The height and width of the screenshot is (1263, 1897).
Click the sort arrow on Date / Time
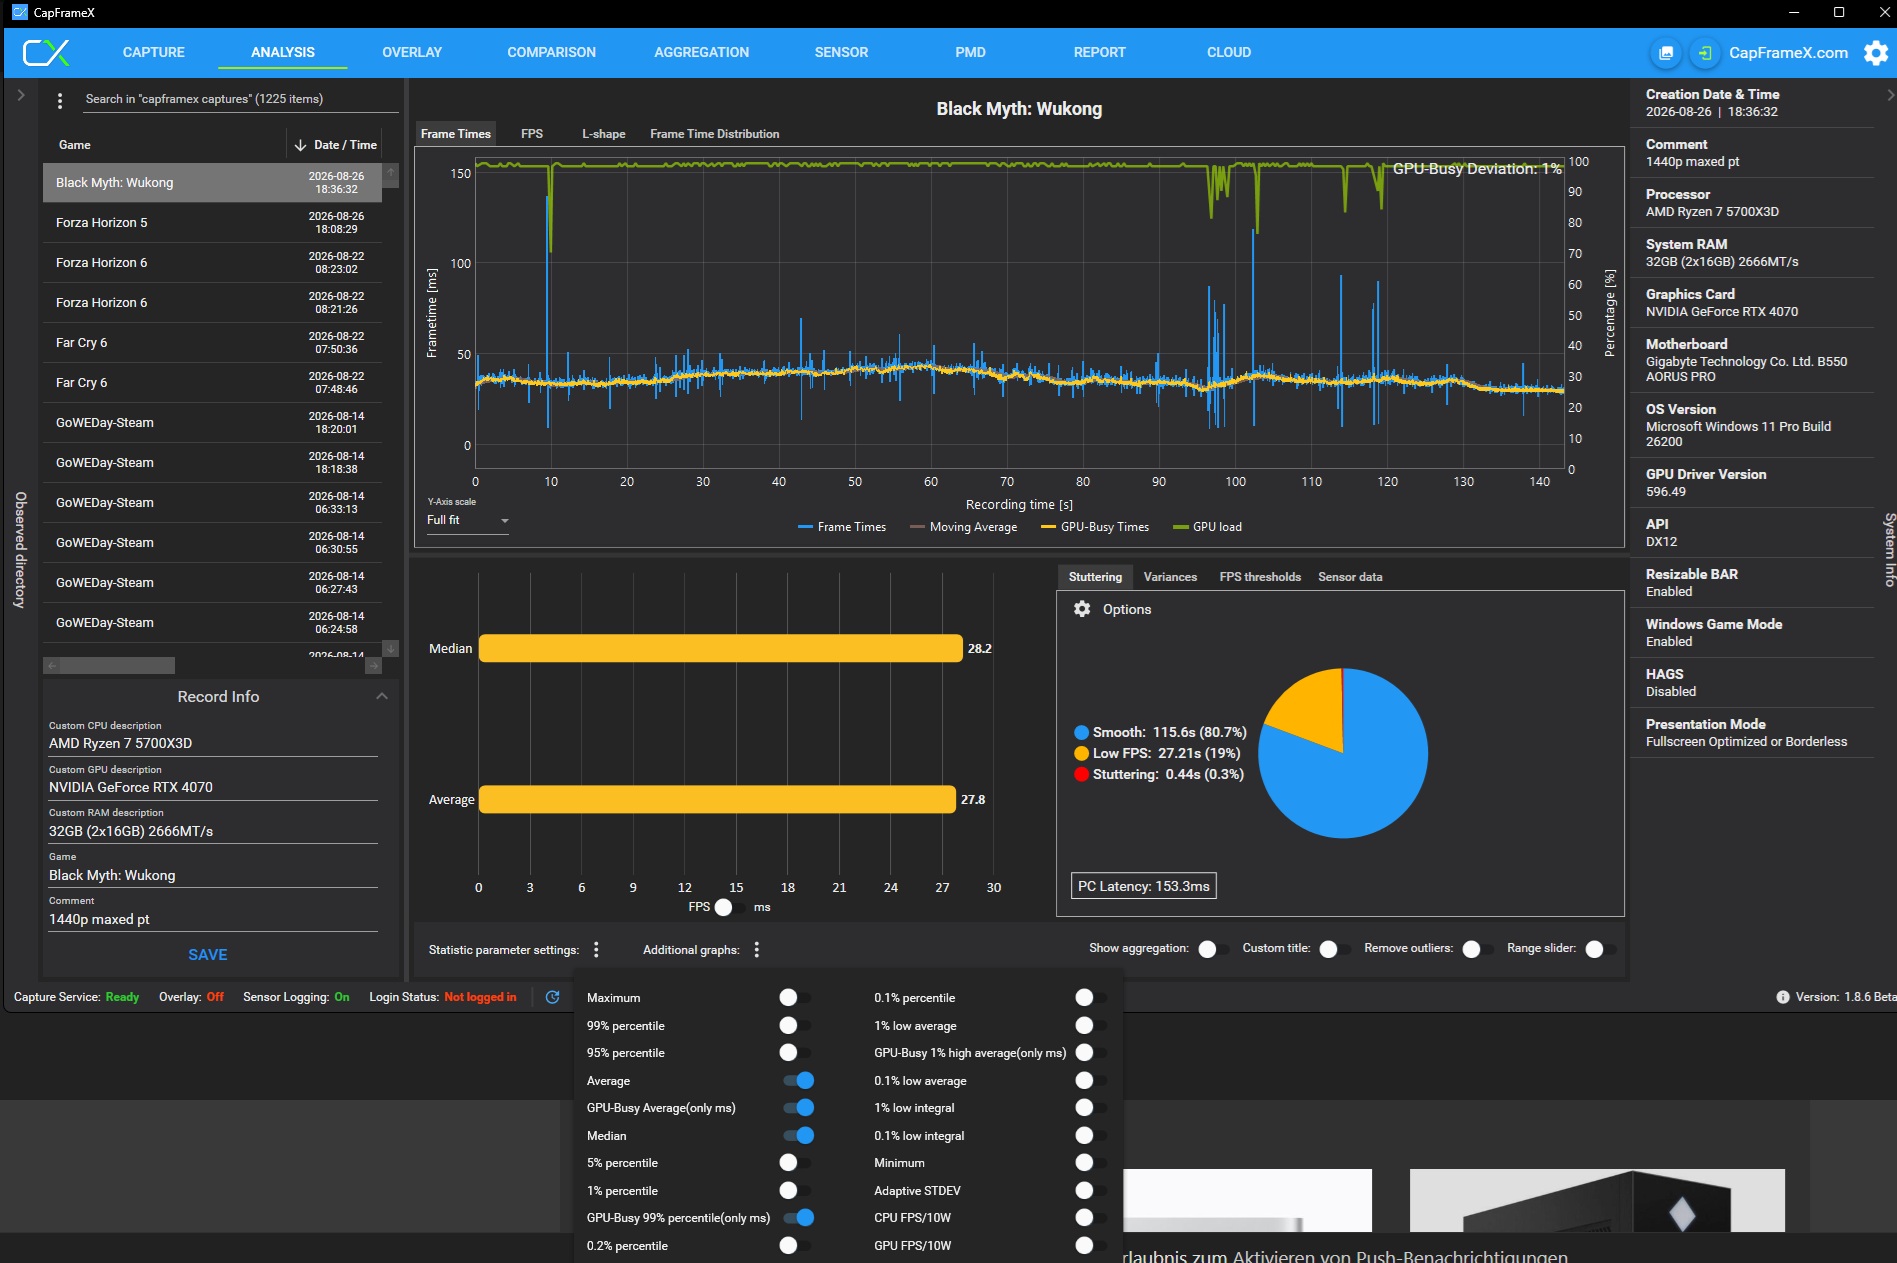pos(300,145)
